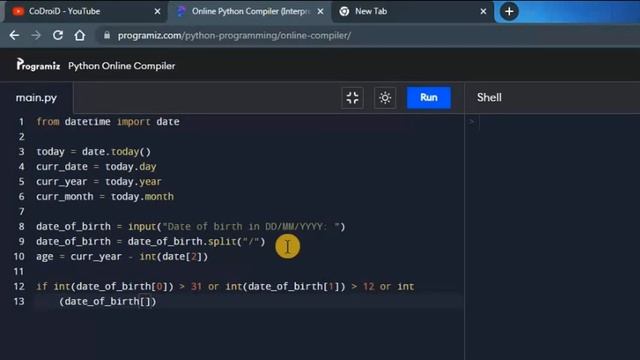Go to the browser home page icon

click(80, 36)
